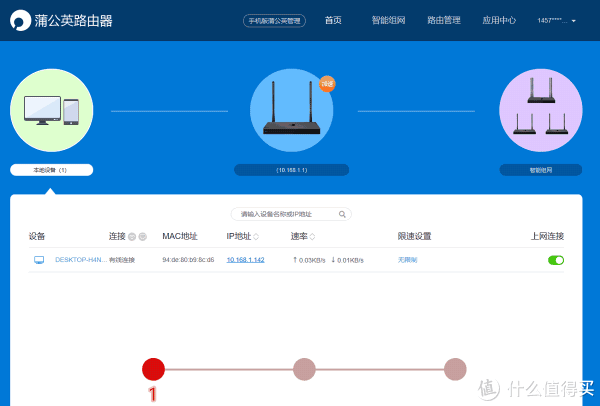Open the 智能组网 item in the top menu
This screenshot has width=600, height=406.
tap(388, 20)
